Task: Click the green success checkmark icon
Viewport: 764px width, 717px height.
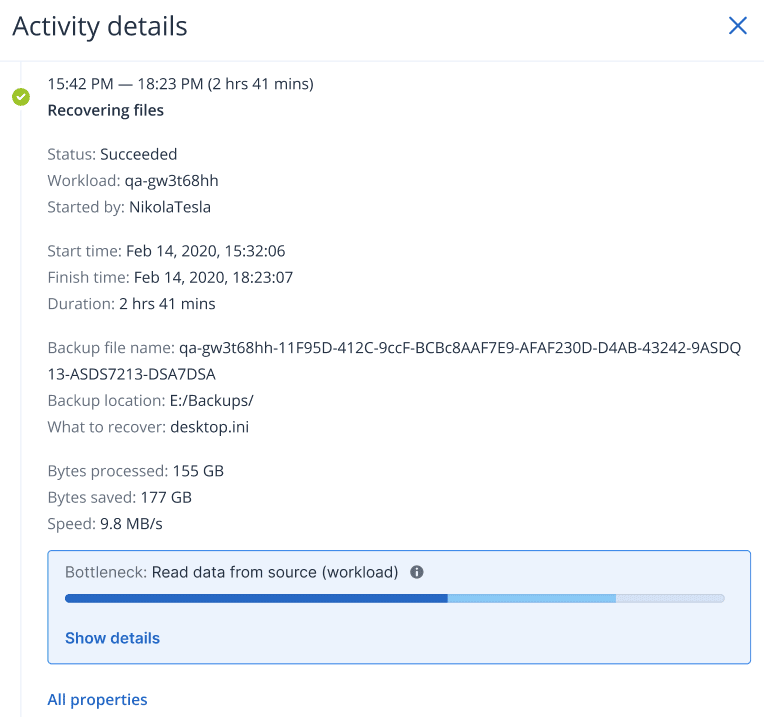Action: click(x=21, y=97)
